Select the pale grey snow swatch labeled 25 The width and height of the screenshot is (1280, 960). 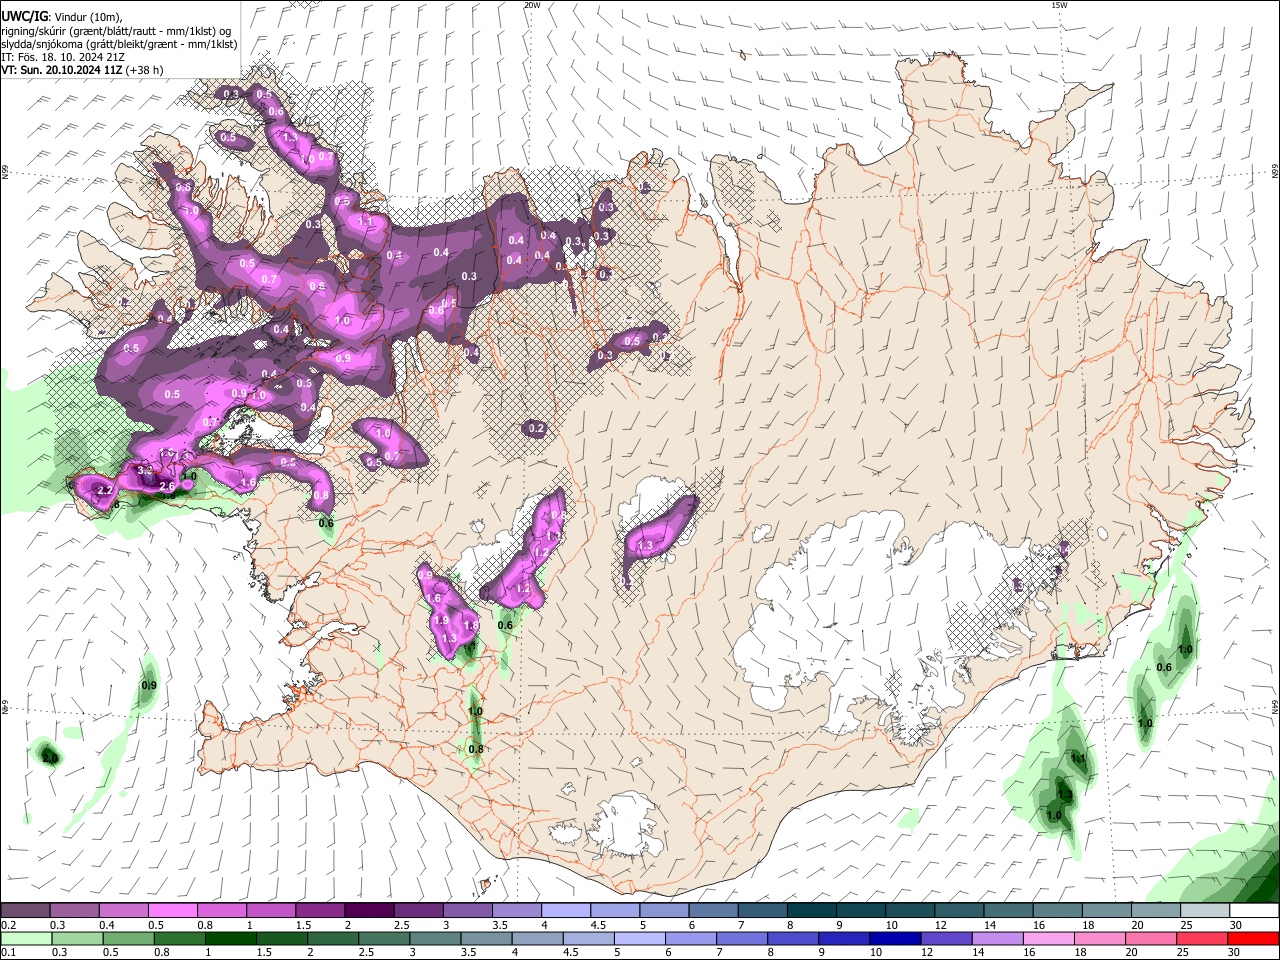coord(1205,911)
